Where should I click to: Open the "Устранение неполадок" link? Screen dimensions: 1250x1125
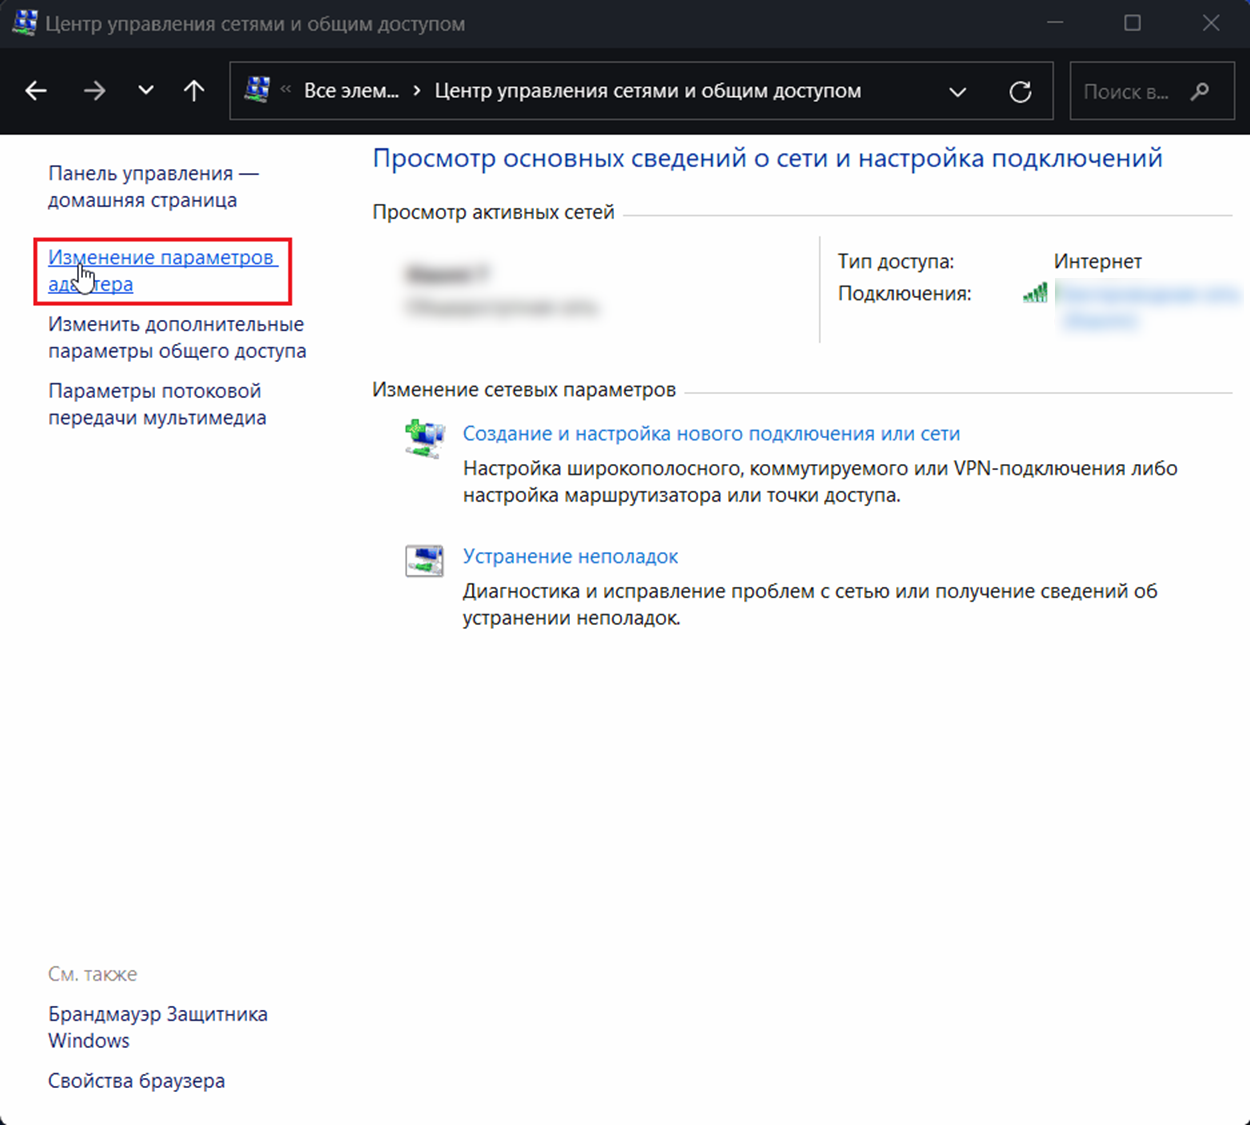tap(570, 556)
